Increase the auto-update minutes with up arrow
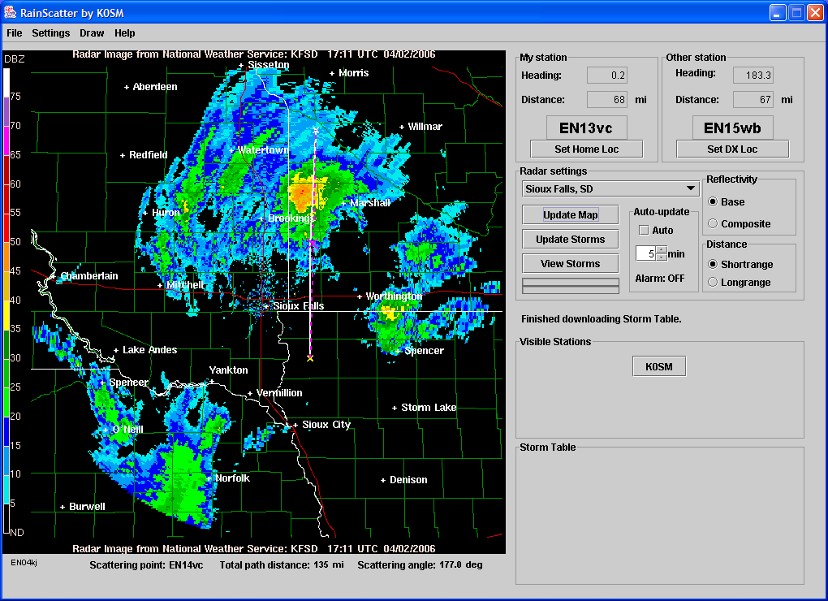 [661, 249]
